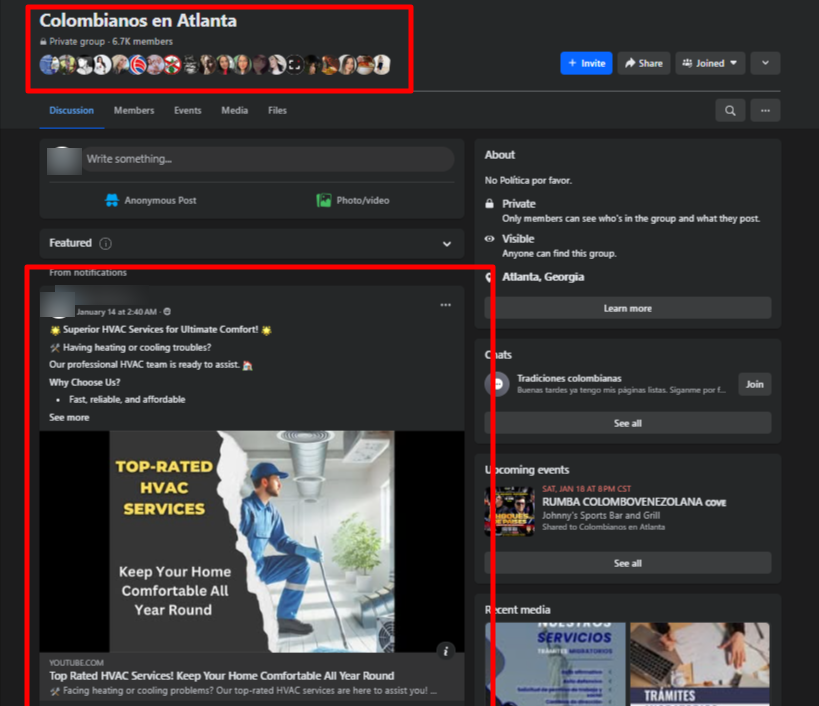
Task: Click the info icon on HVAC image
Action: (446, 651)
